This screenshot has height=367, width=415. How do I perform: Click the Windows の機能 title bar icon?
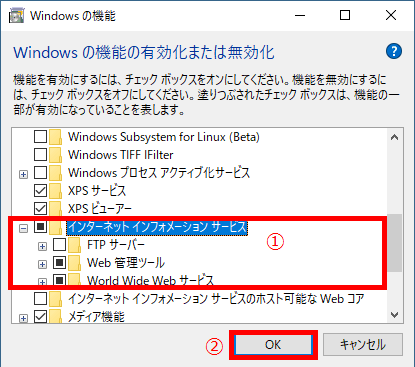(x=17, y=16)
